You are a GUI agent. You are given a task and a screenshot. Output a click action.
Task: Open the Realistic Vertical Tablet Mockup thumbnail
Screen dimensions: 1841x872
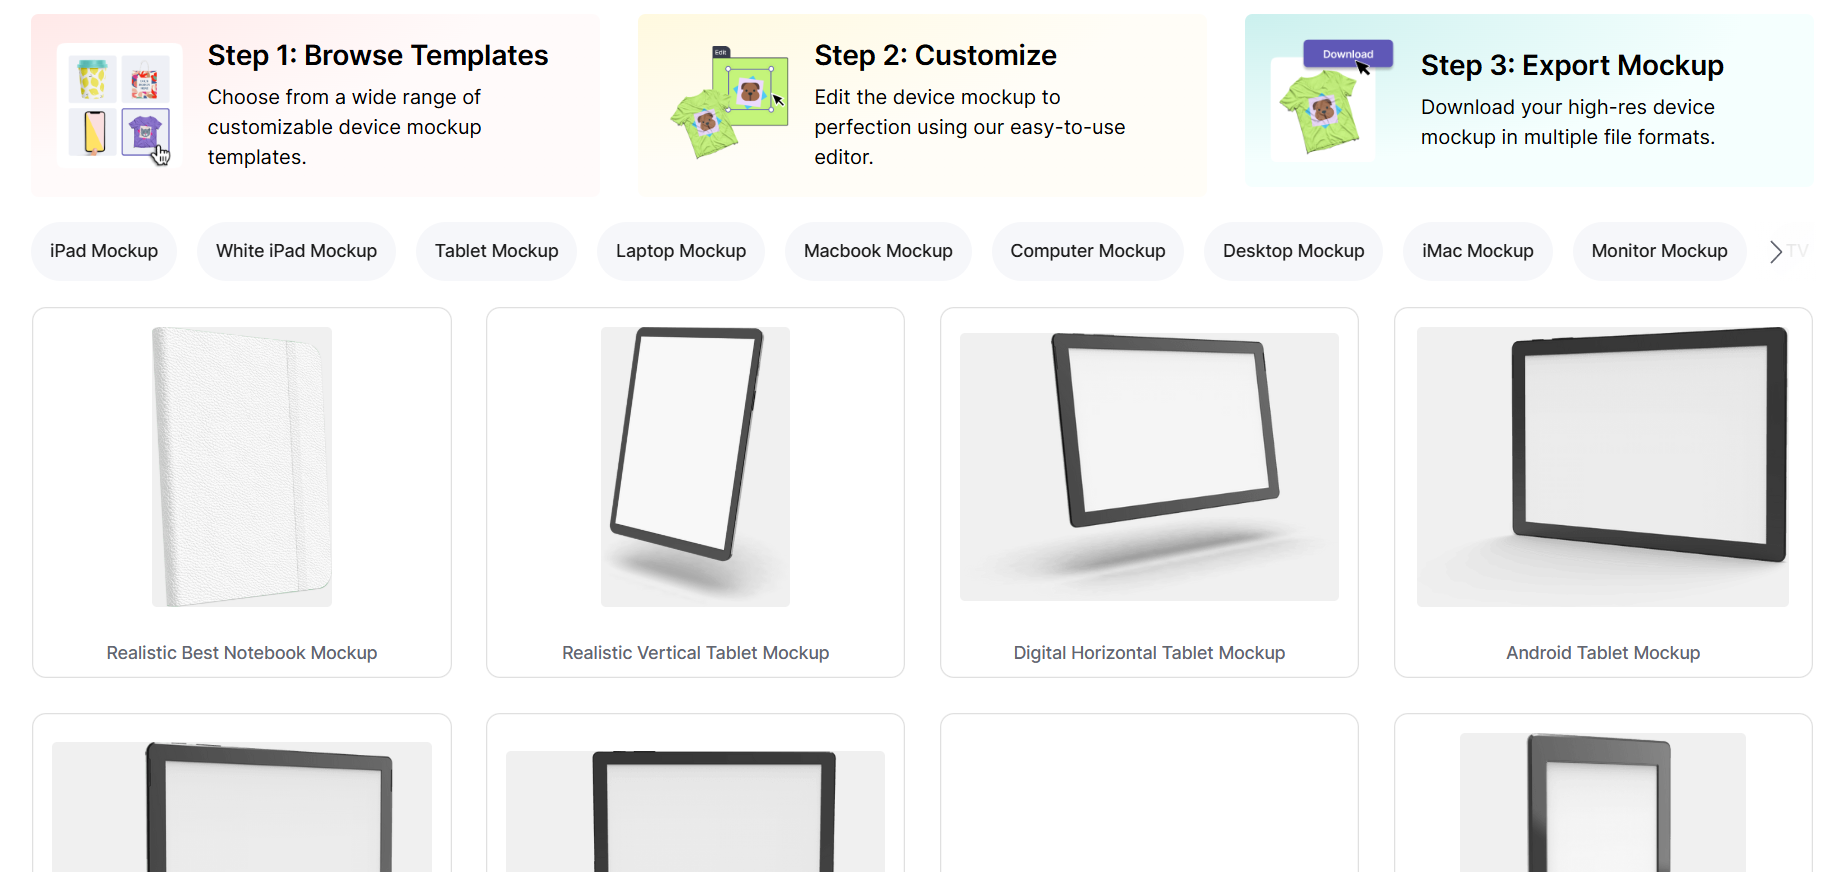tap(695, 467)
